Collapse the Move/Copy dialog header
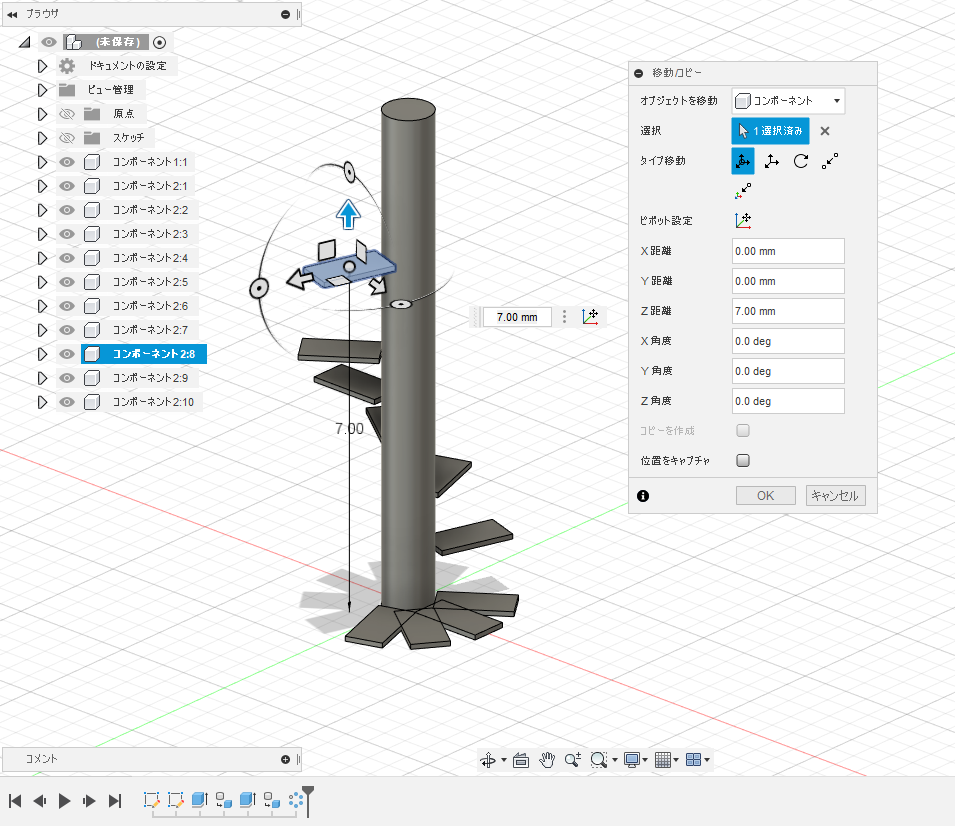Screen dimensions: 955x826 pyautogui.click(x=638, y=73)
